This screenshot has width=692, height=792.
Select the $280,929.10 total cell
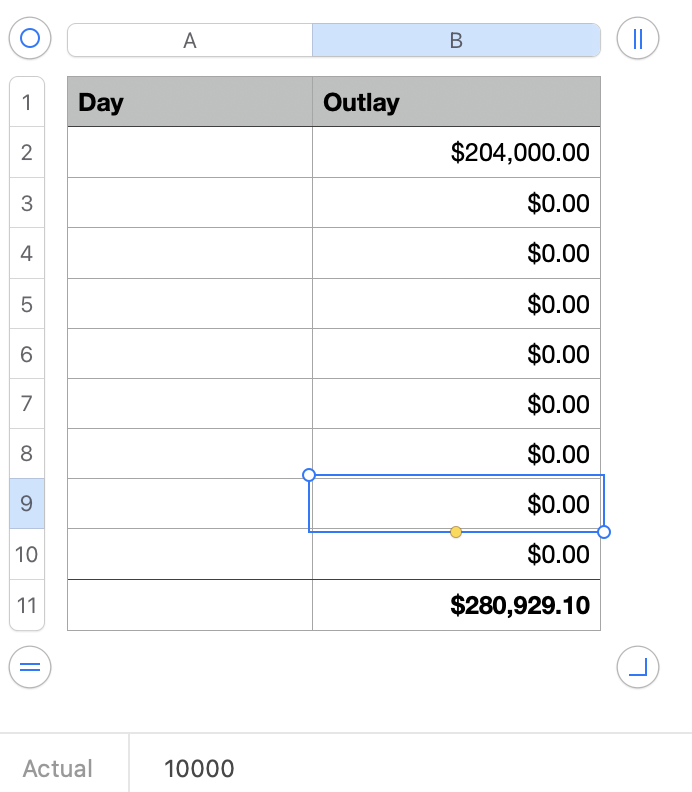(x=456, y=605)
